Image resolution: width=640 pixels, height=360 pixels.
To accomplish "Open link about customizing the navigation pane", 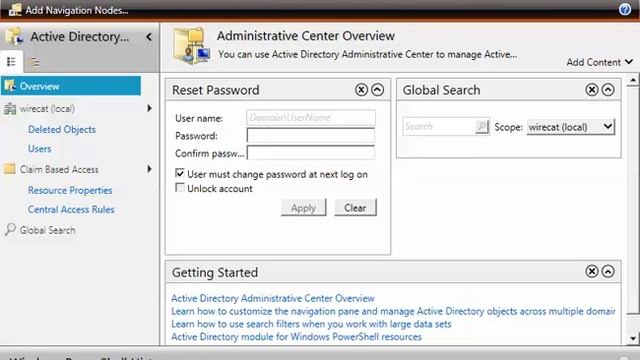I will click(x=393, y=311).
